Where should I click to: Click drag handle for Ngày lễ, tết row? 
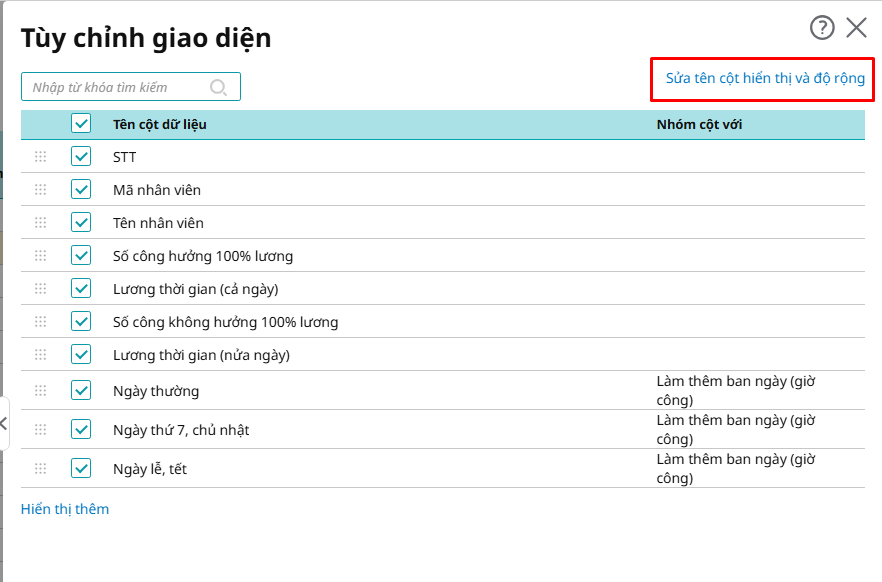41,468
